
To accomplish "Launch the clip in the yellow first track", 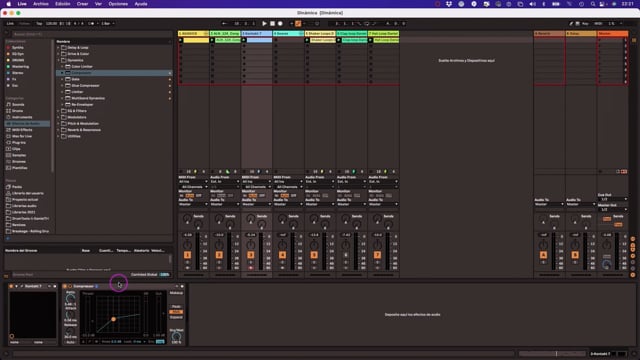I will click(x=180, y=40).
